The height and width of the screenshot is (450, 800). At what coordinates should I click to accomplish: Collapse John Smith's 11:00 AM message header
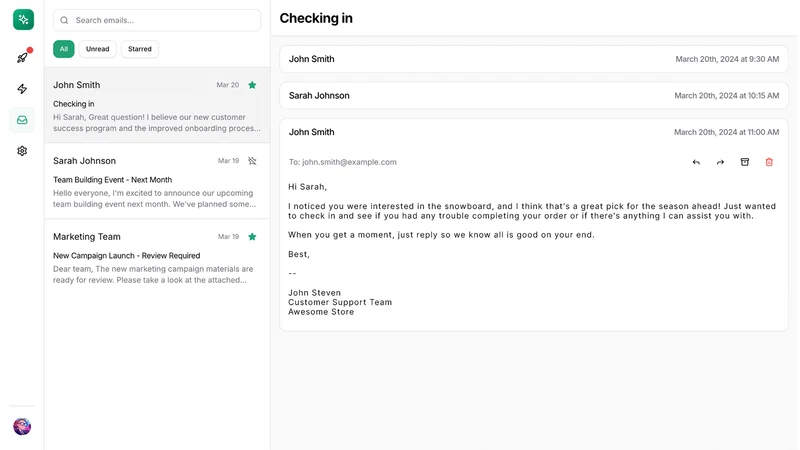pyautogui.click(x=534, y=132)
